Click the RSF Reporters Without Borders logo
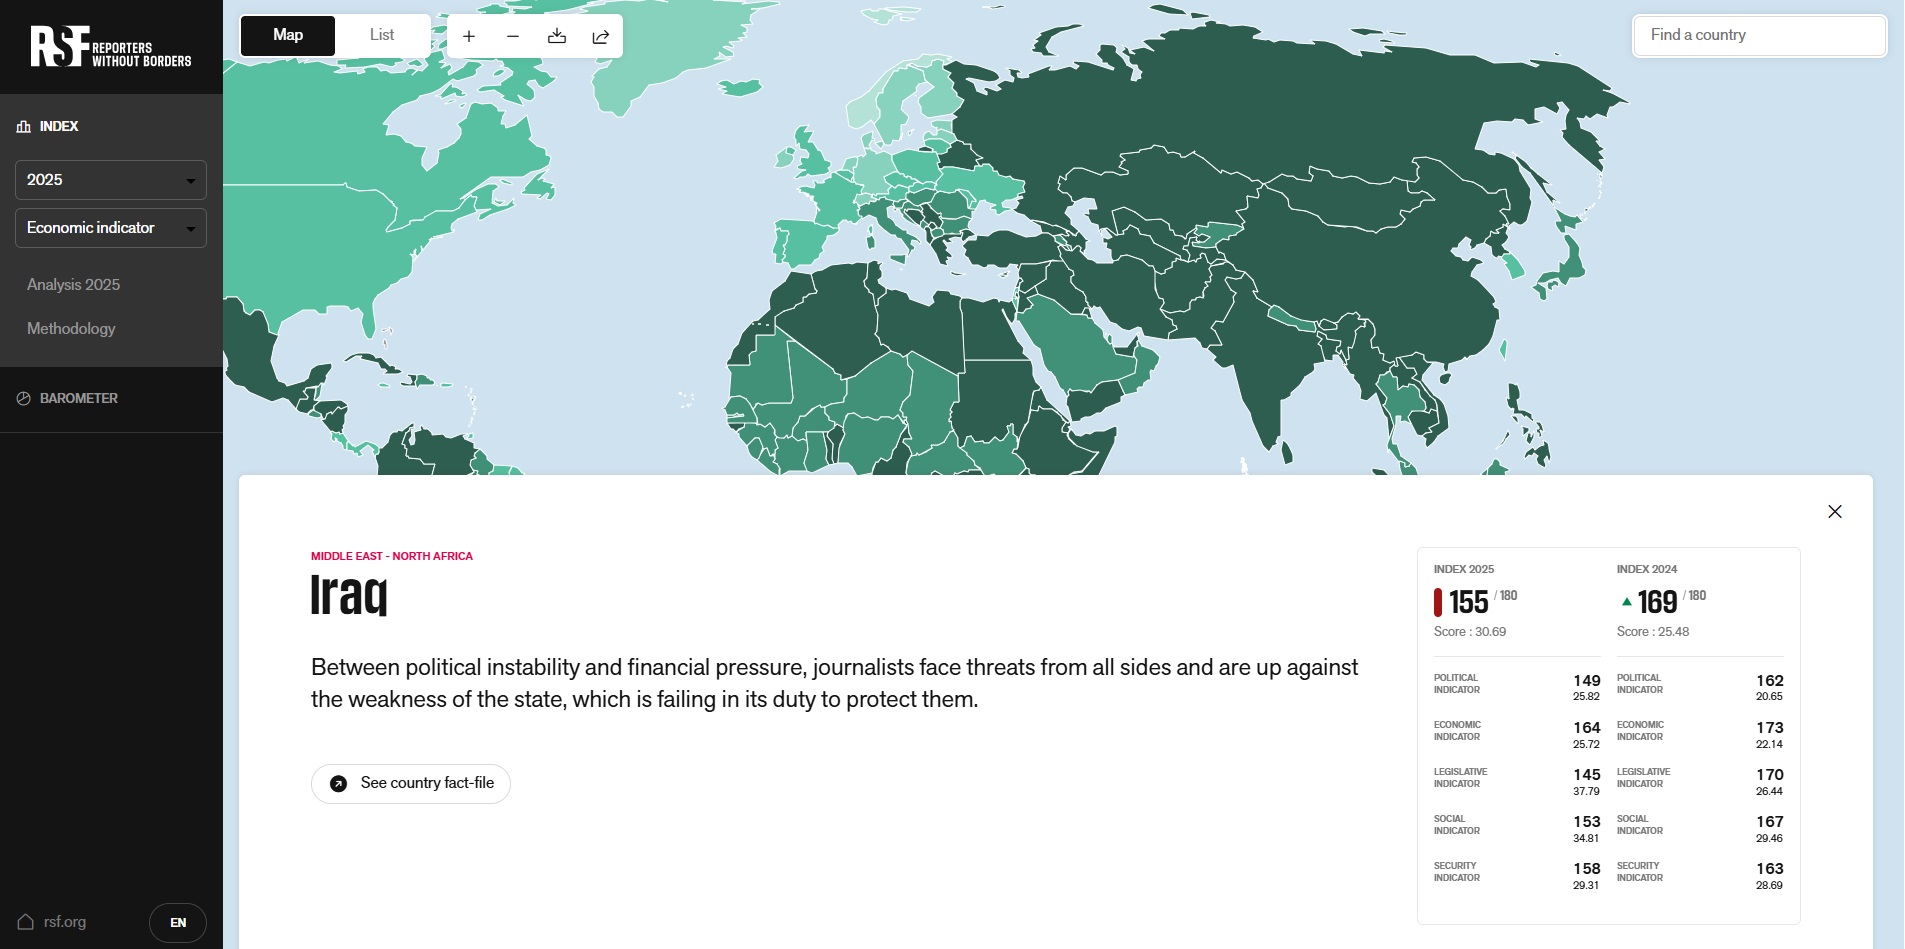 click(111, 47)
